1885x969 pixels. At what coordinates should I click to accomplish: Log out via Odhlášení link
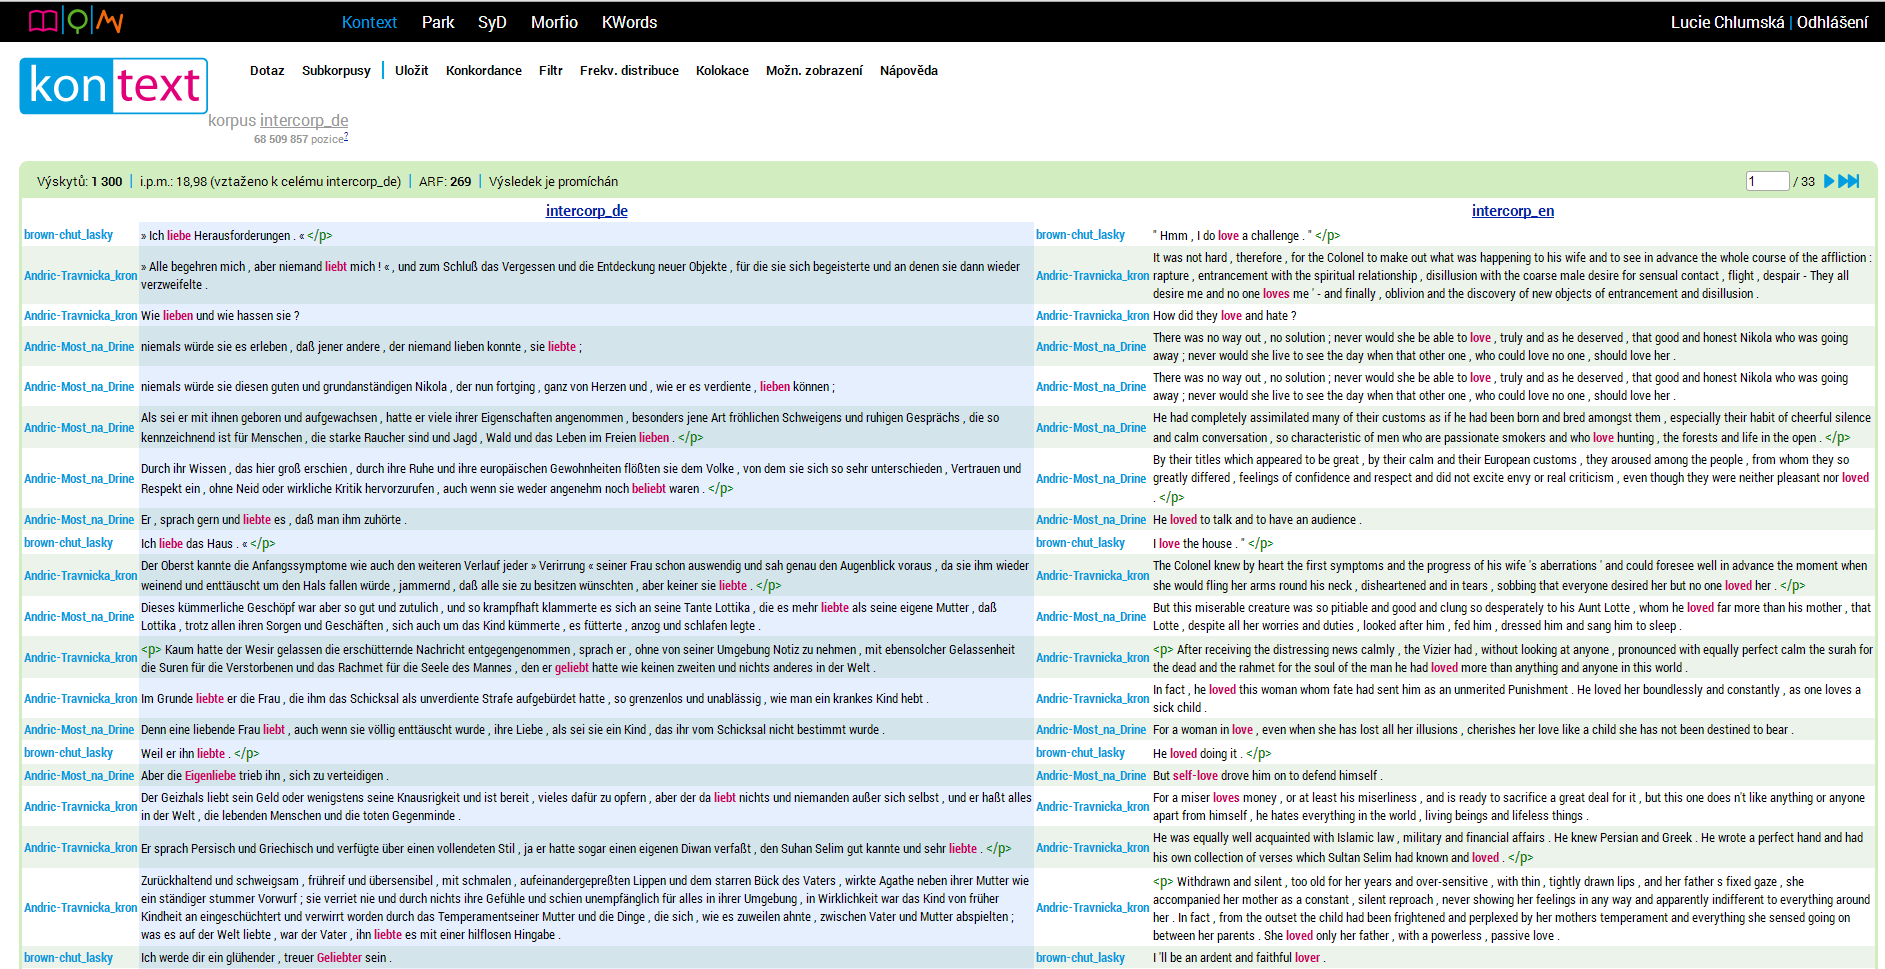[1832, 22]
